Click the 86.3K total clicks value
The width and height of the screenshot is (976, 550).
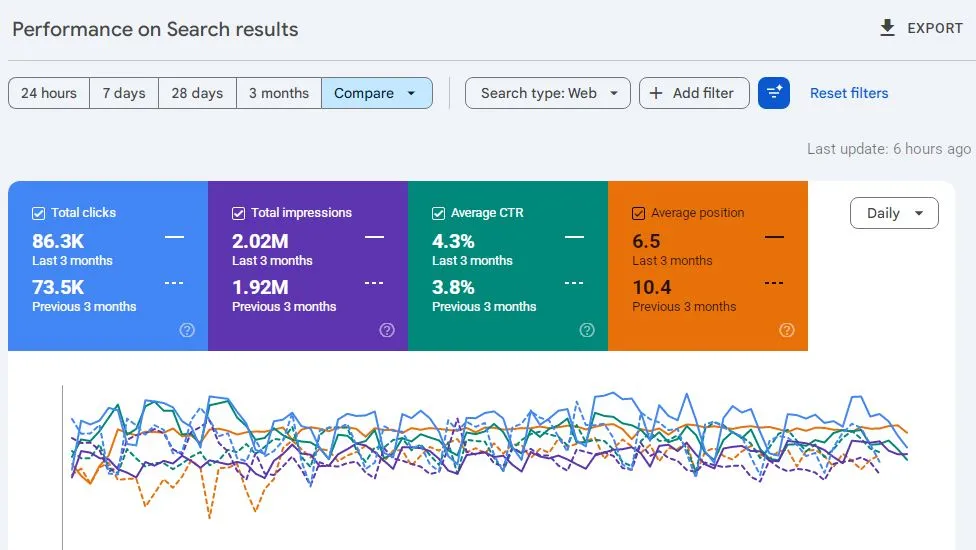click(x=58, y=241)
